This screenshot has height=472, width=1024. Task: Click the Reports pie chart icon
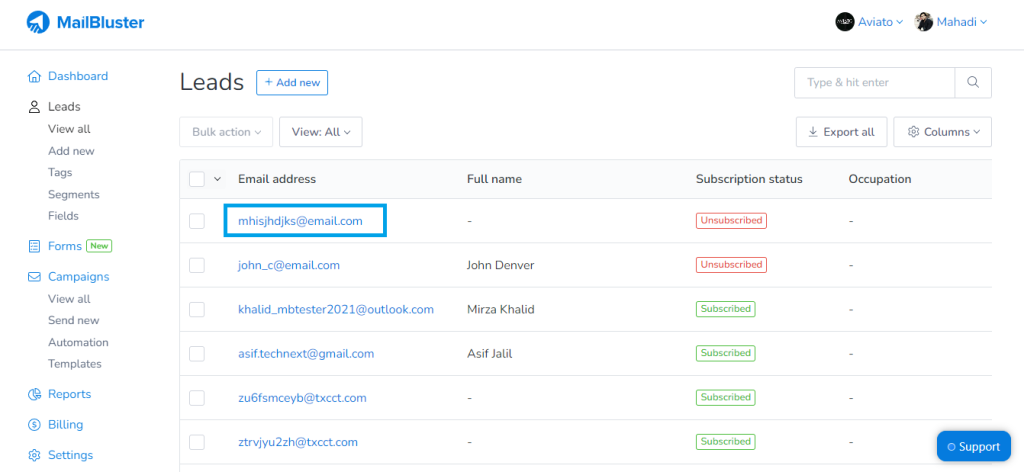click(35, 394)
